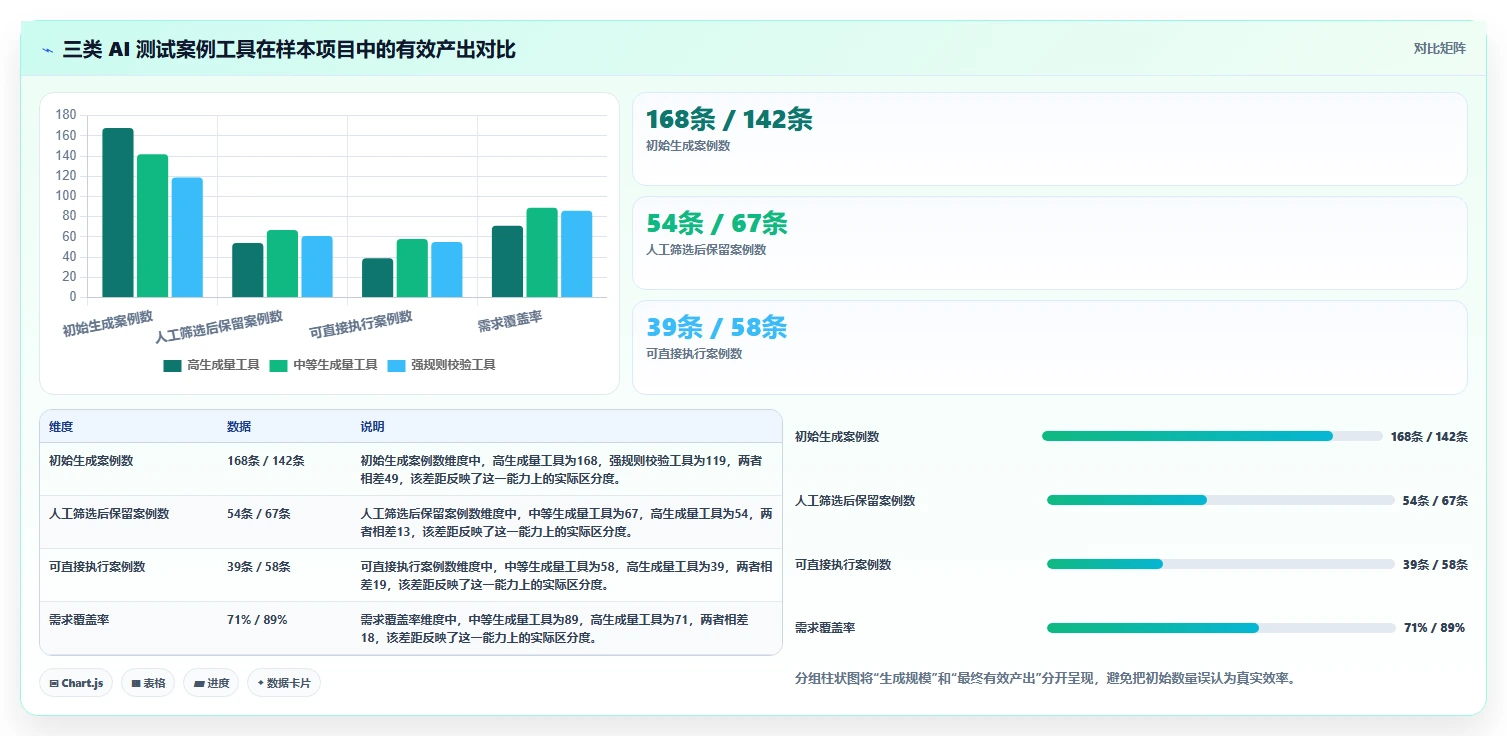Image resolution: width=1507 pixels, height=736 pixels.
Task: Click the 表格 chip
Action: point(148,683)
